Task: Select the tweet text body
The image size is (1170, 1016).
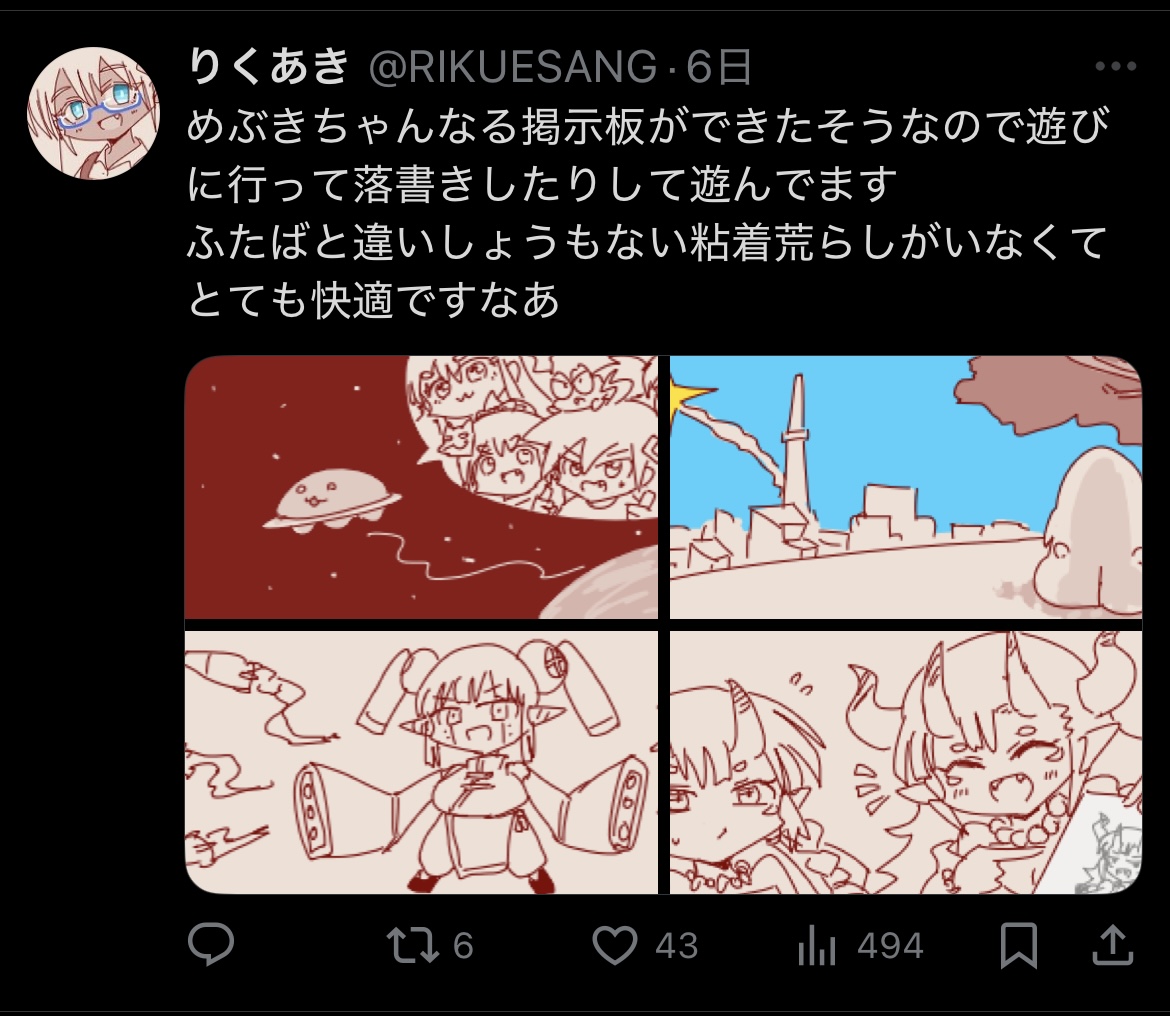Action: (x=648, y=213)
